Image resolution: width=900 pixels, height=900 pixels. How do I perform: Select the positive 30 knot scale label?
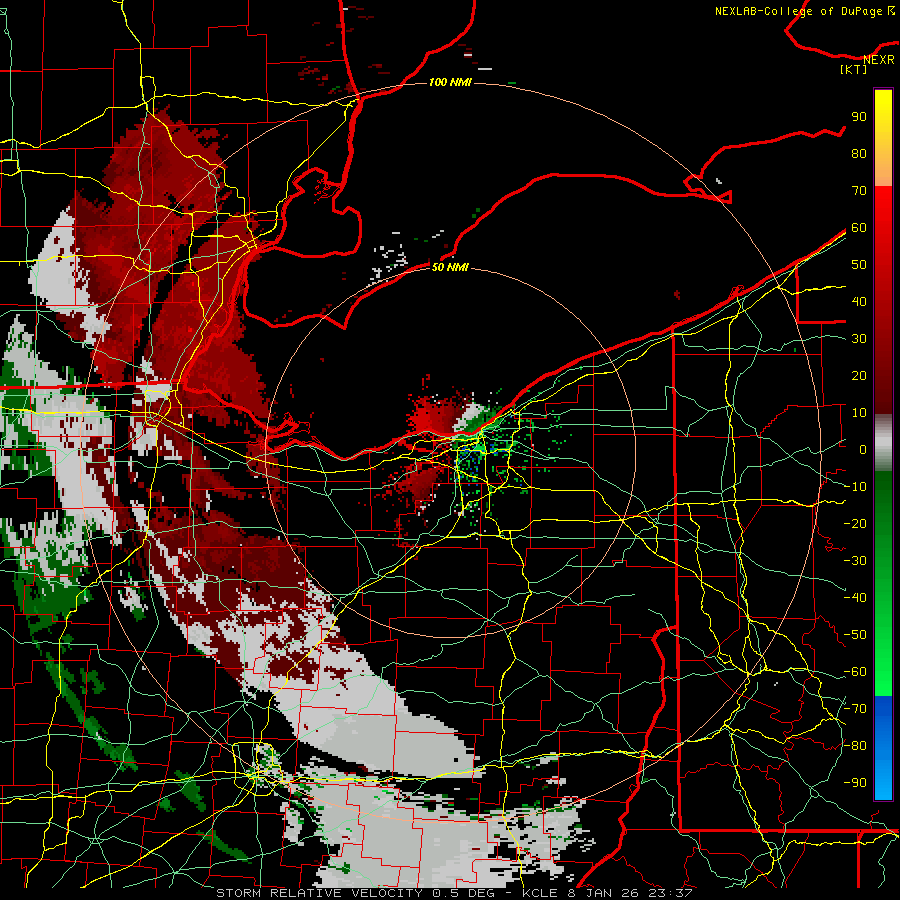(859, 339)
